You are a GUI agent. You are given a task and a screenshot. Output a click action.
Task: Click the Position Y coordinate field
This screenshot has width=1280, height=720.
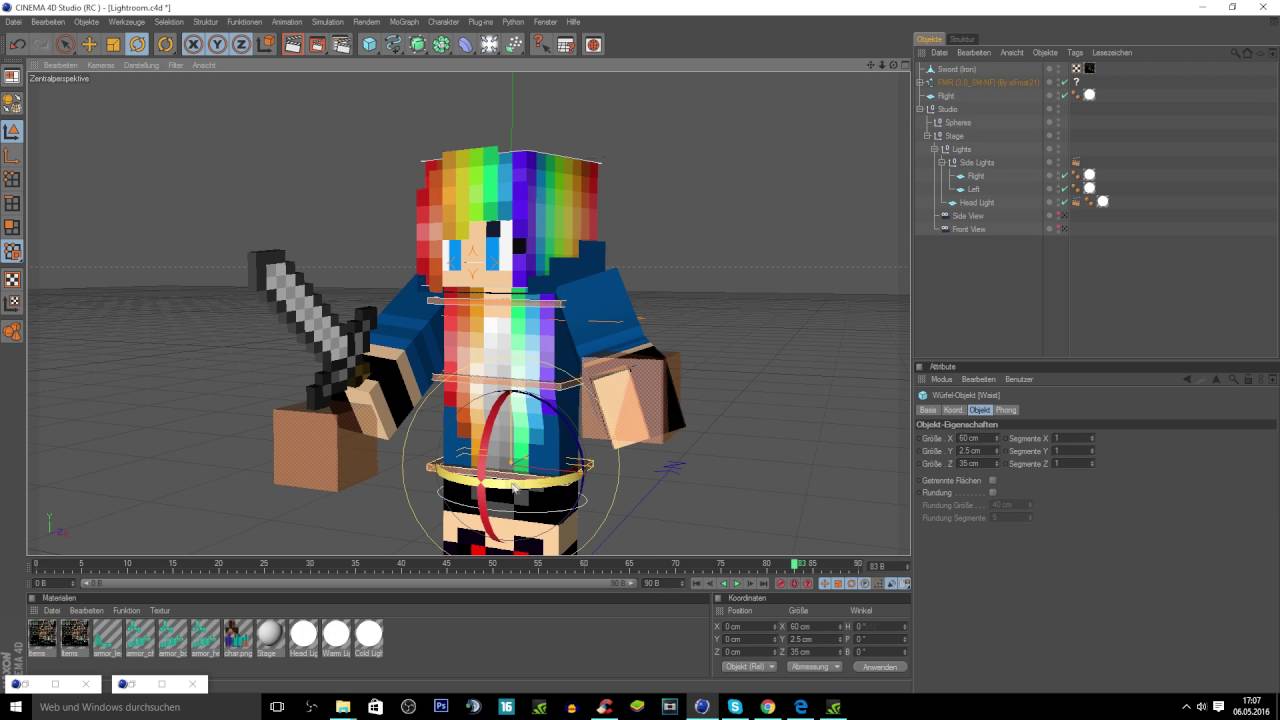pyautogui.click(x=749, y=639)
